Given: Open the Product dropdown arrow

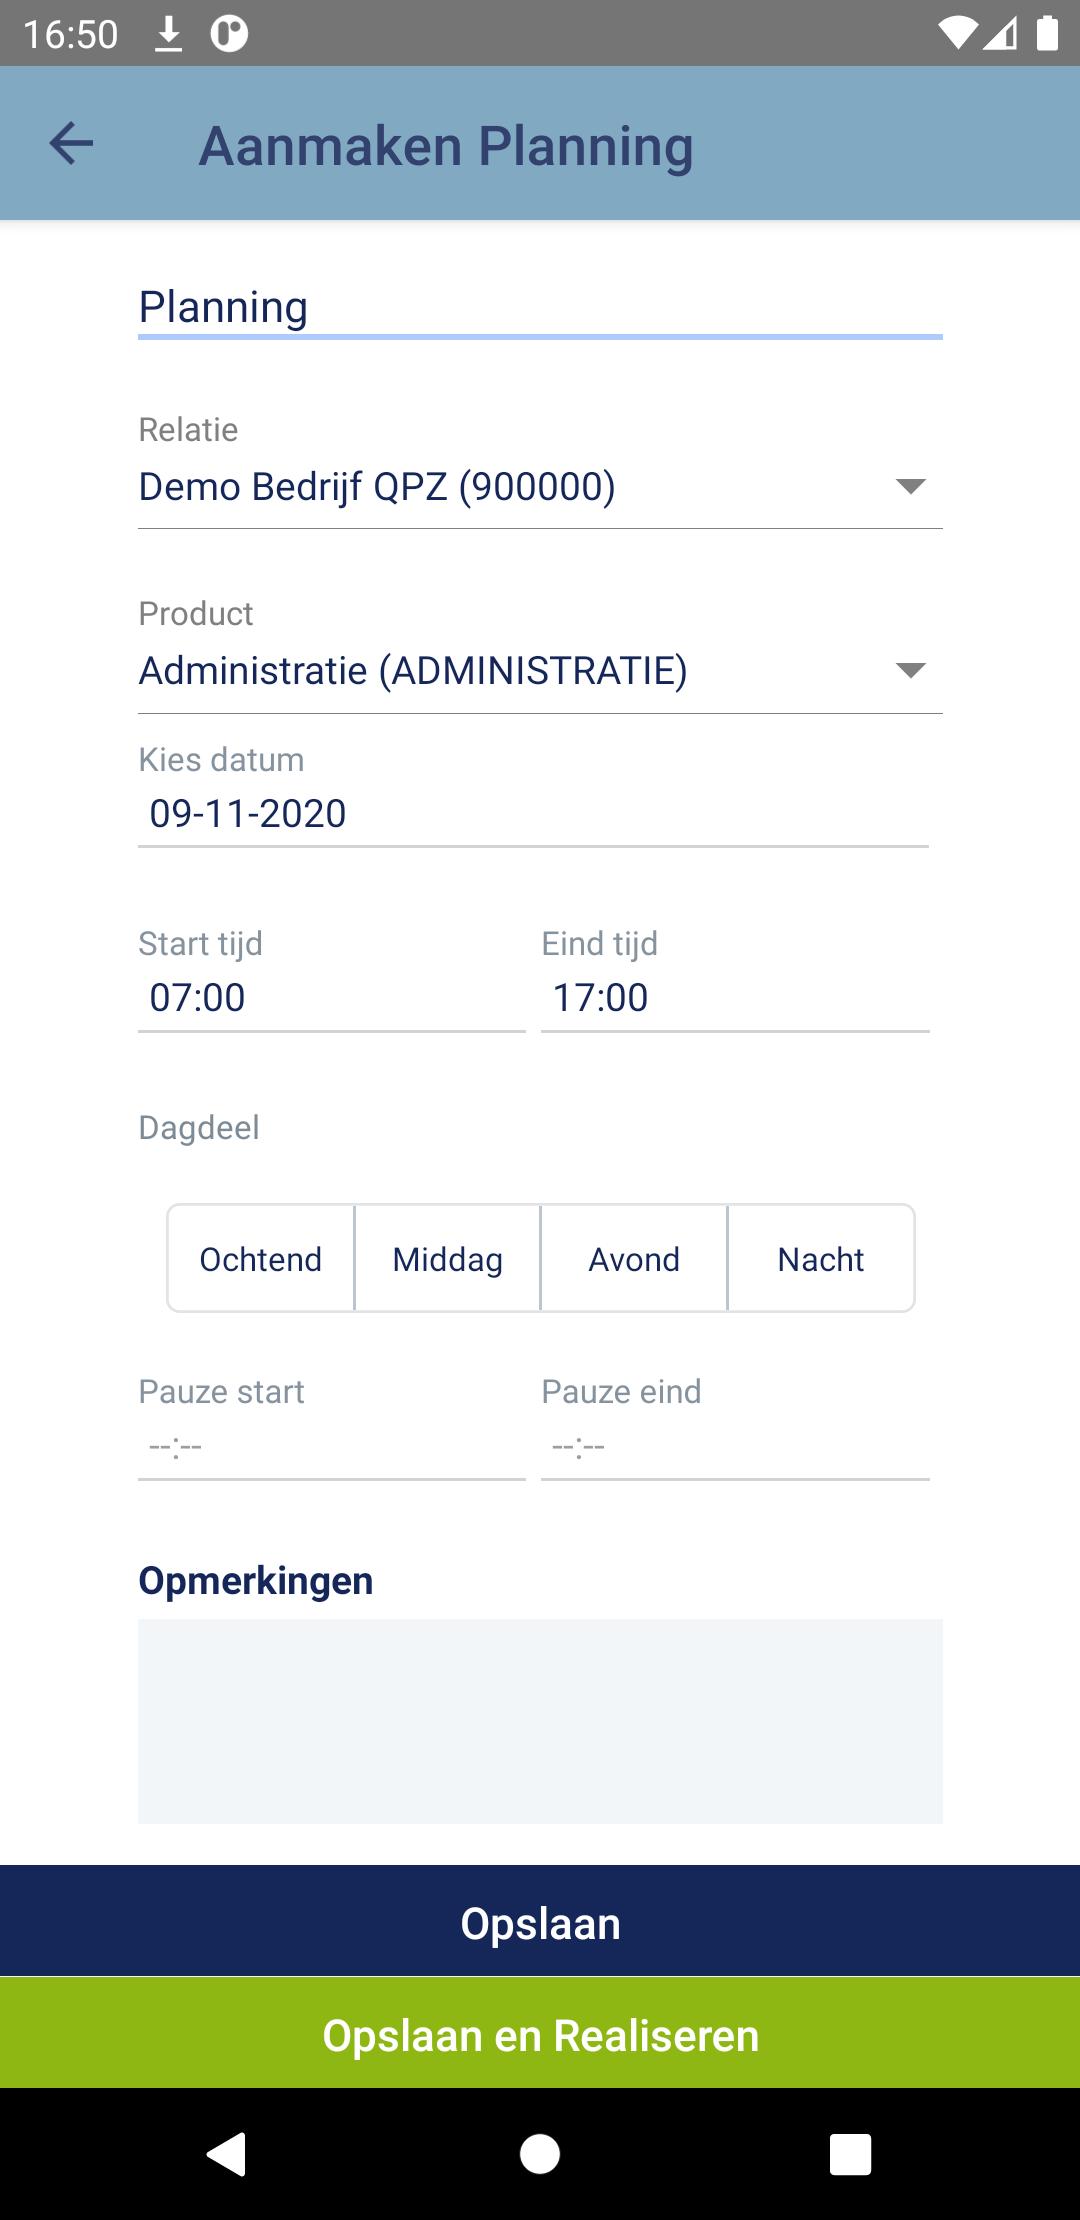Looking at the screenshot, I should coord(910,670).
